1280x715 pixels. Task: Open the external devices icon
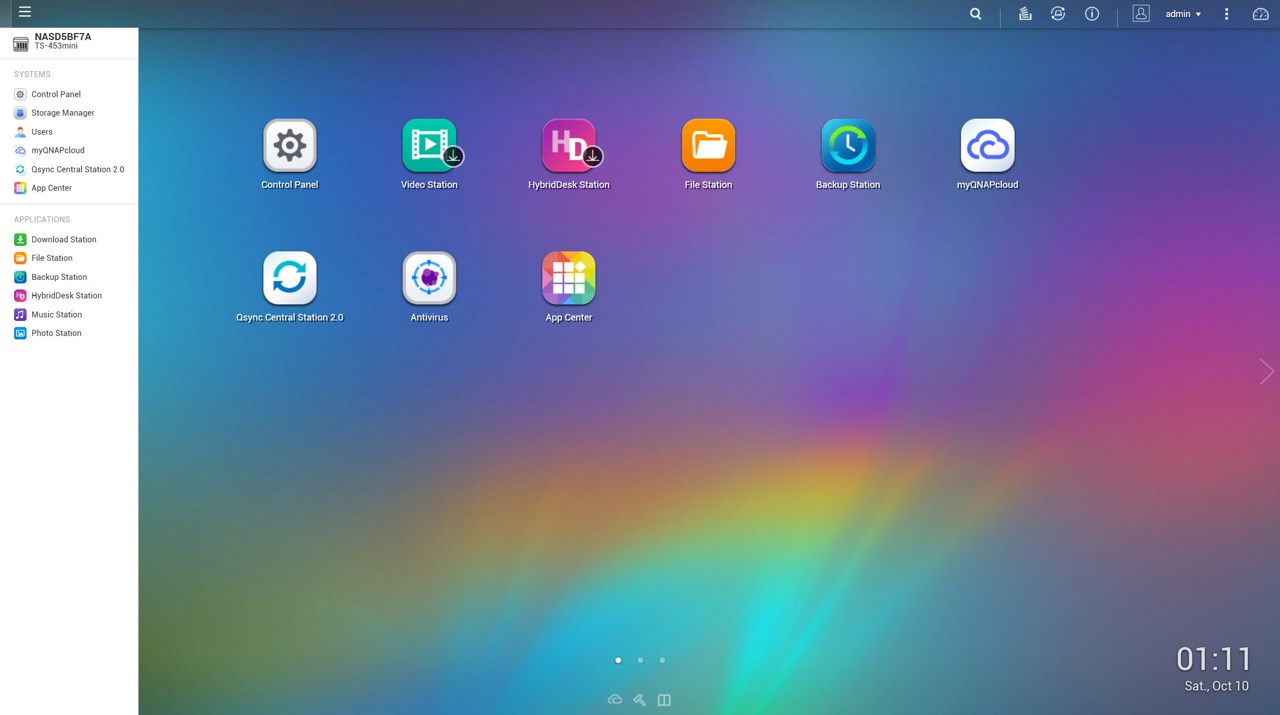(x=1058, y=14)
